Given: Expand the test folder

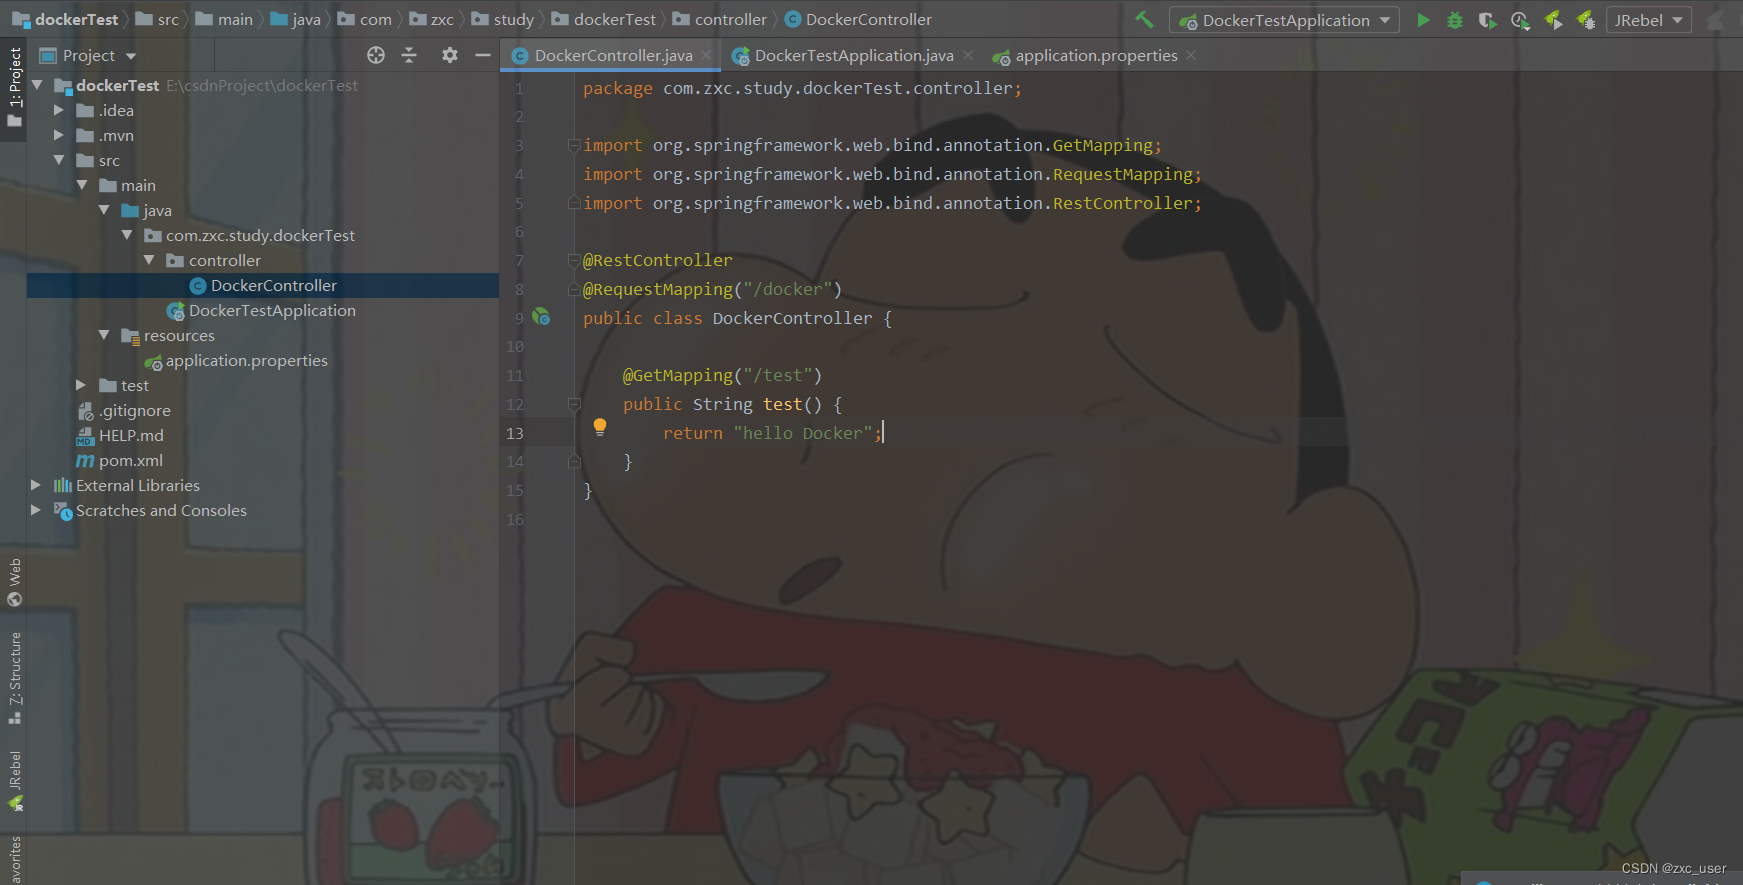Looking at the screenshot, I should (82, 385).
